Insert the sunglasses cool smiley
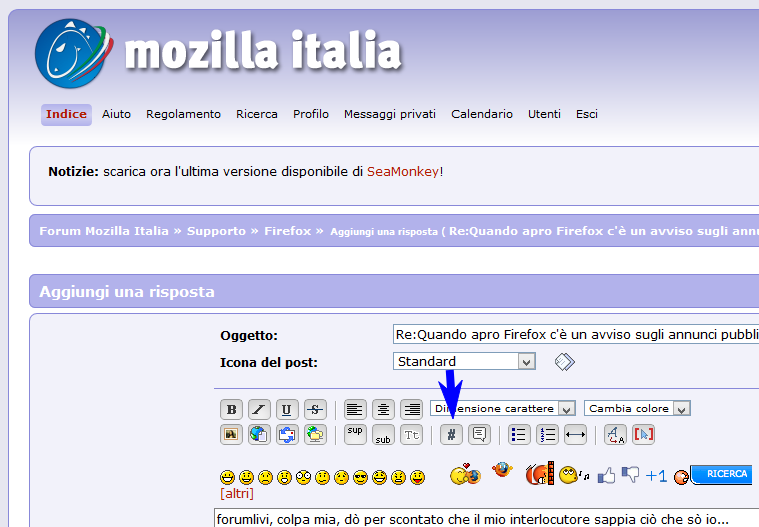This screenshot has width=759, height=527. coord(360,477)
